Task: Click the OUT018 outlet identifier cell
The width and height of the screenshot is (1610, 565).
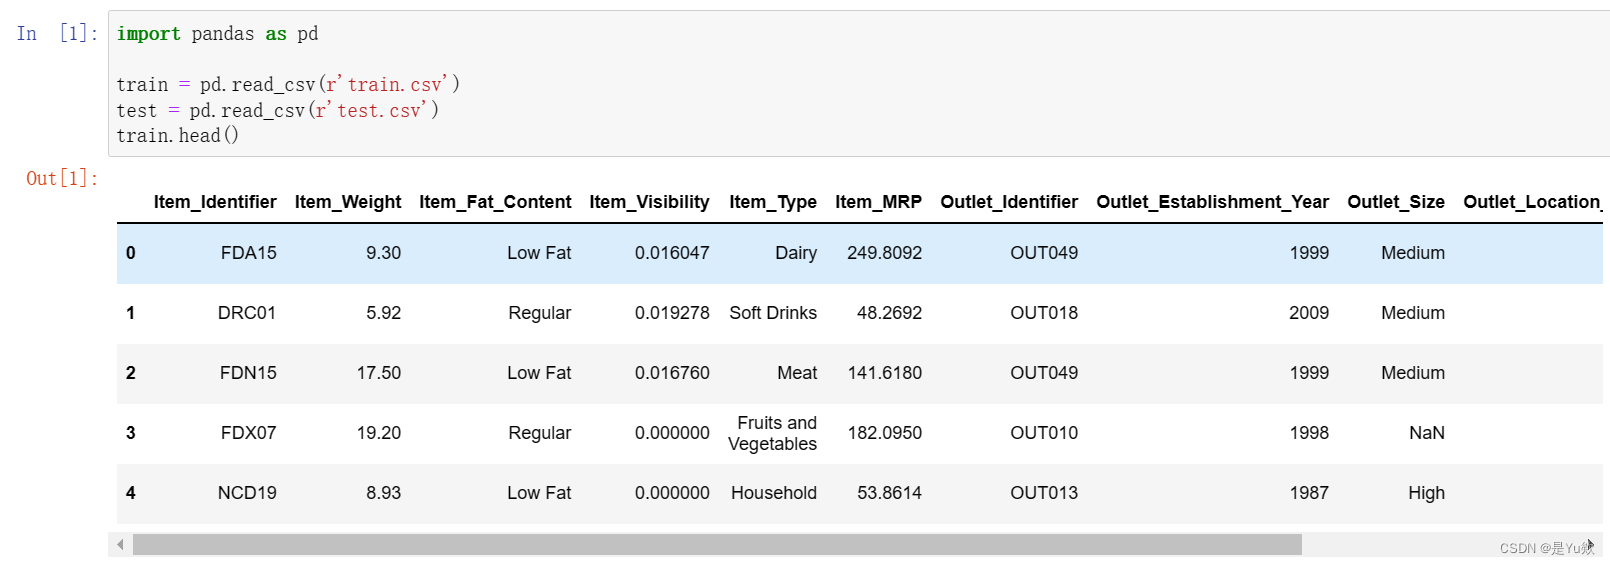Action: [x=1044, y=313]
